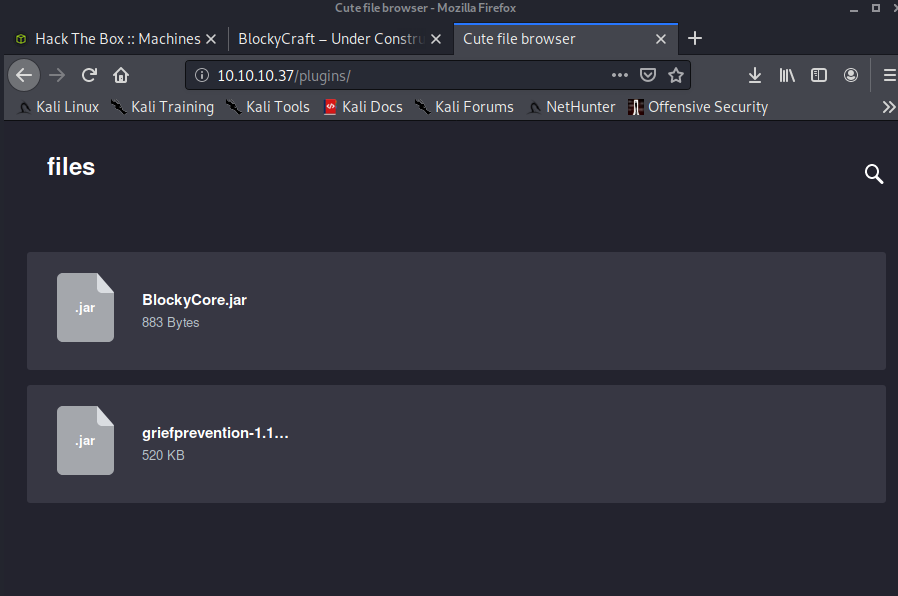Viewport: 898px width, 596px height.
Task: Open the griefprevention jar file entry
Action: point(215,434)
